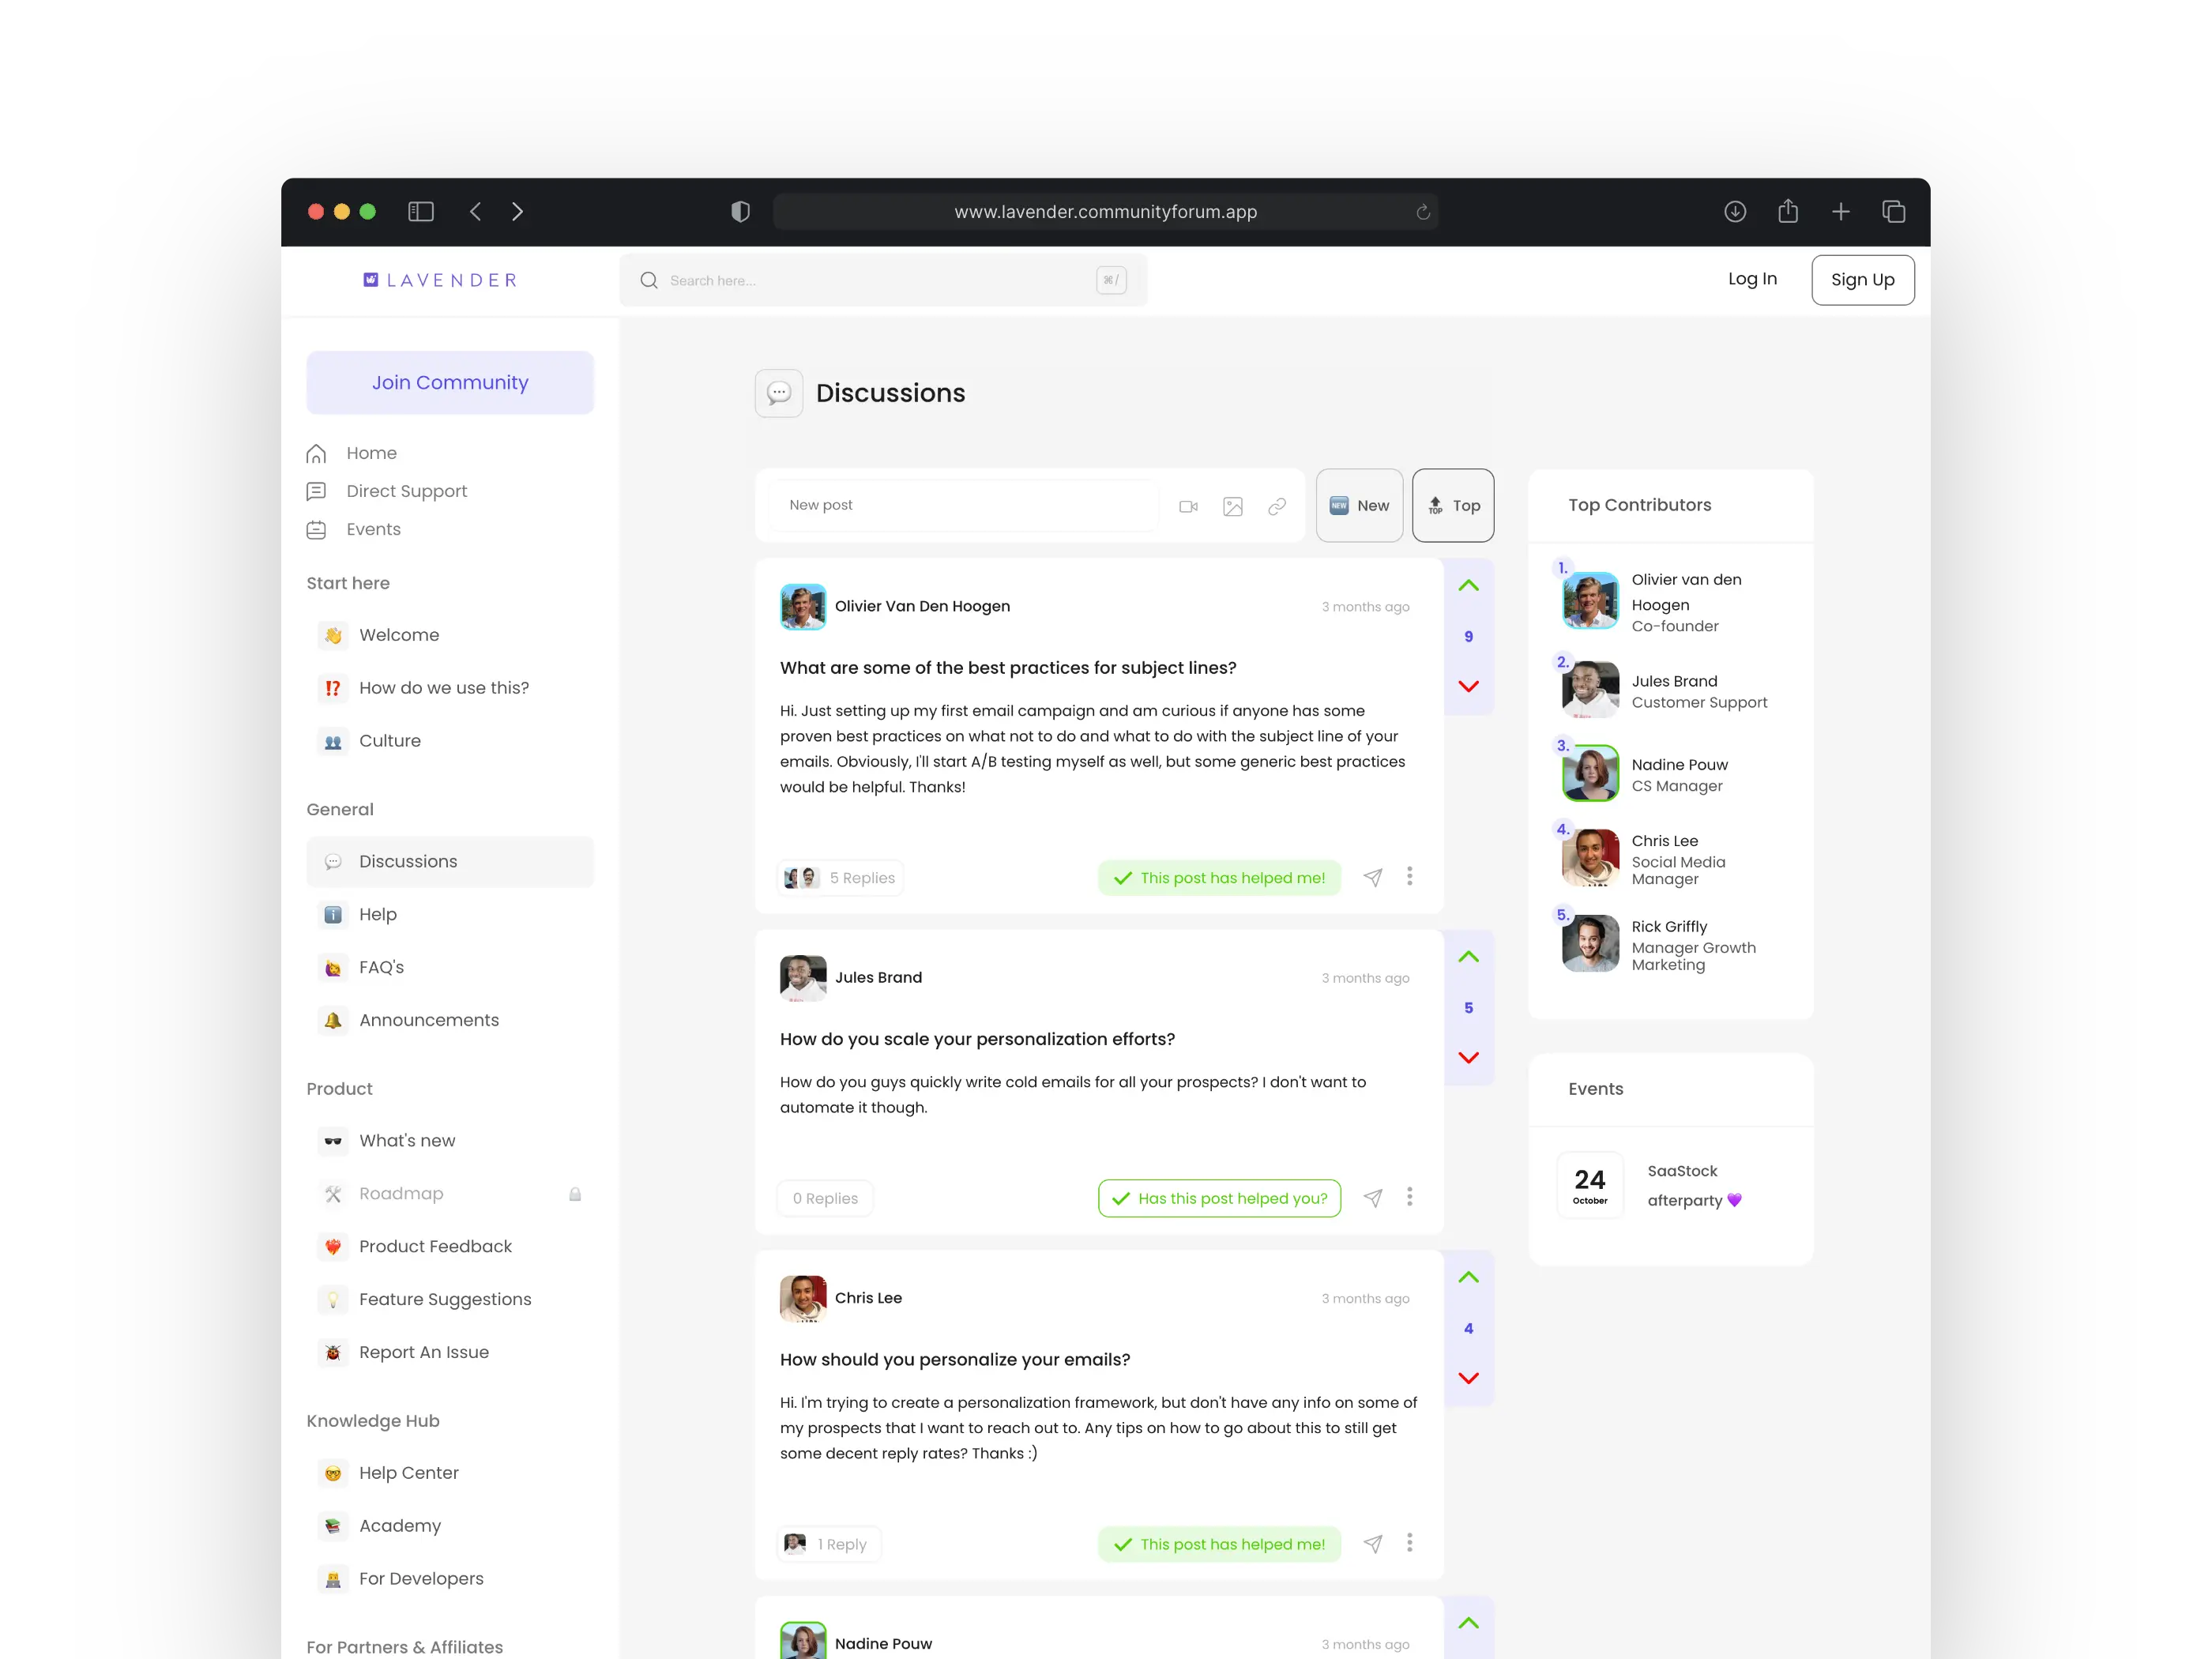Select the Top sorting tab
2212x1659 pixels.
click(1453, 505)
